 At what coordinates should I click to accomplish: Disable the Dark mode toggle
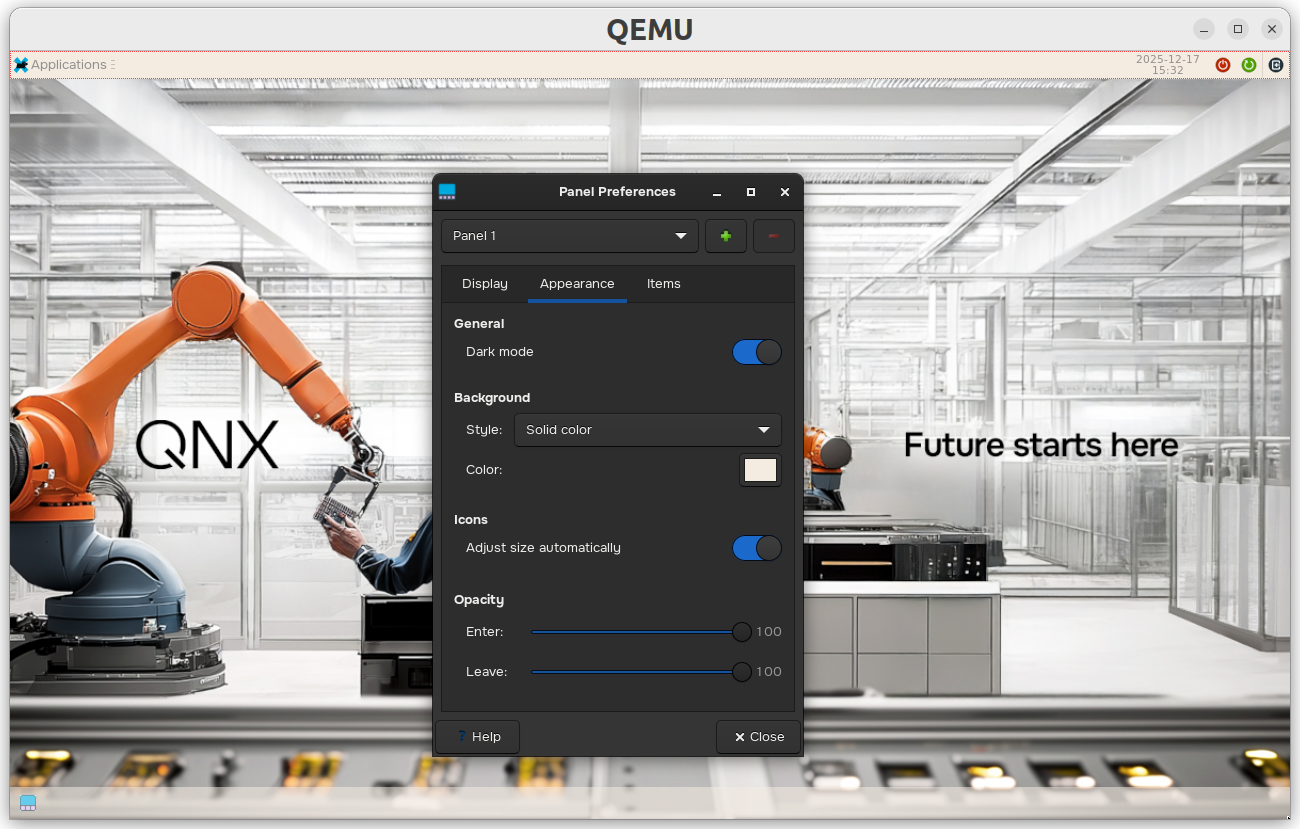[x=756, y=352]
